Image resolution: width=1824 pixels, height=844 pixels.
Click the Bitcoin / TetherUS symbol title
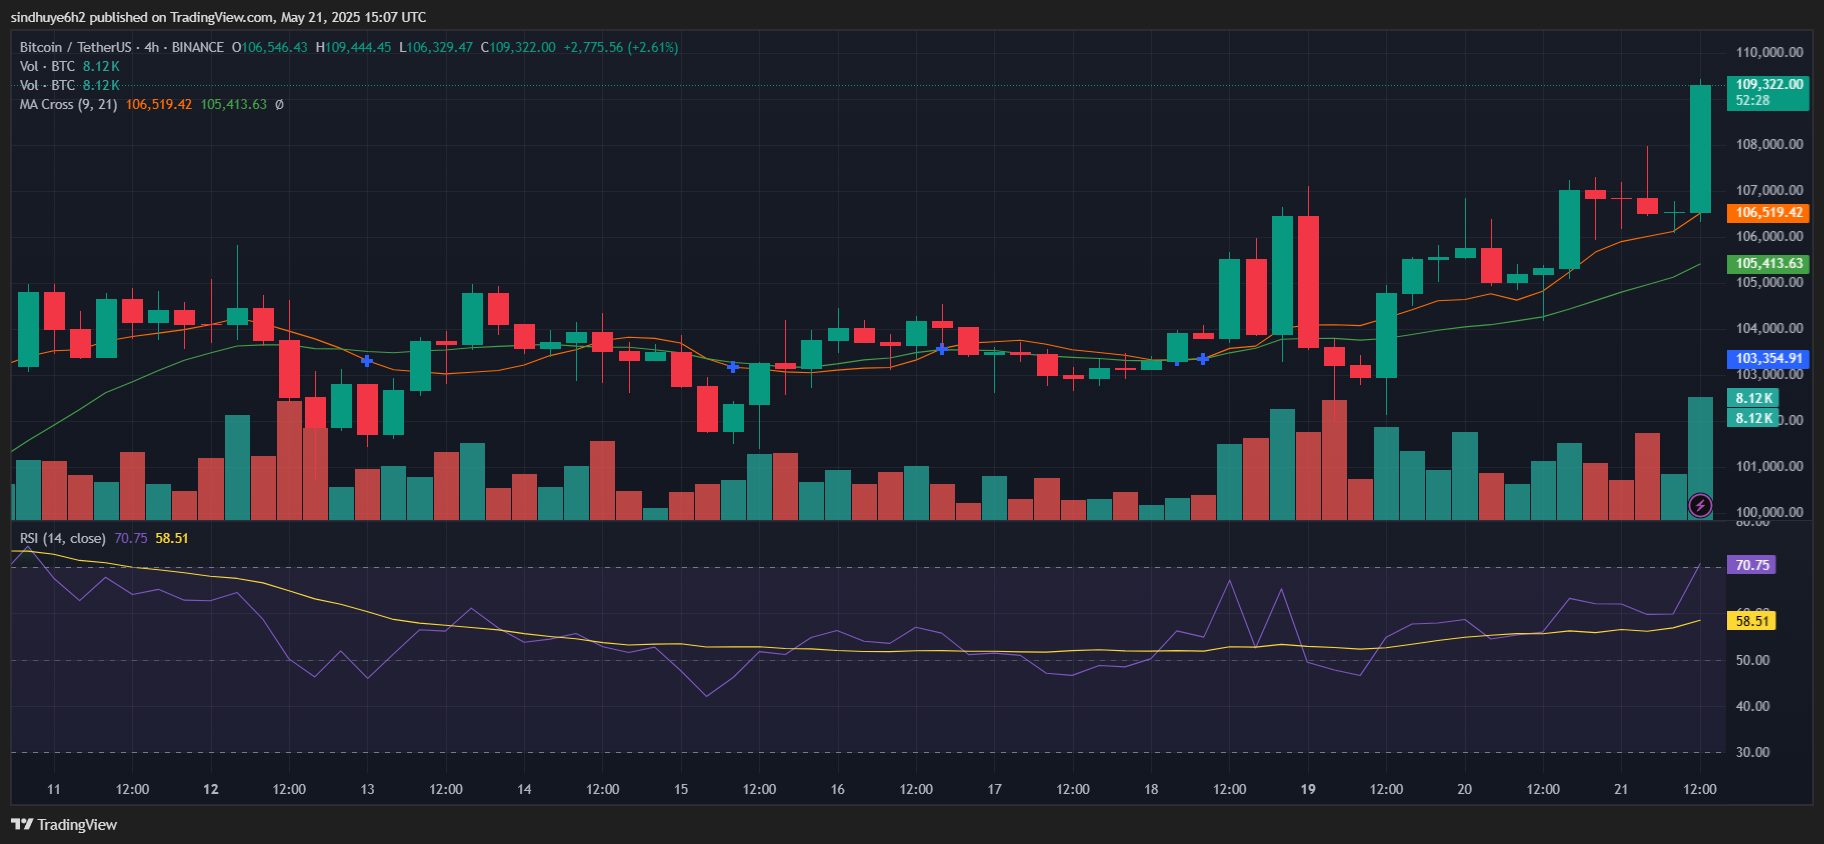tap(75, 48)
